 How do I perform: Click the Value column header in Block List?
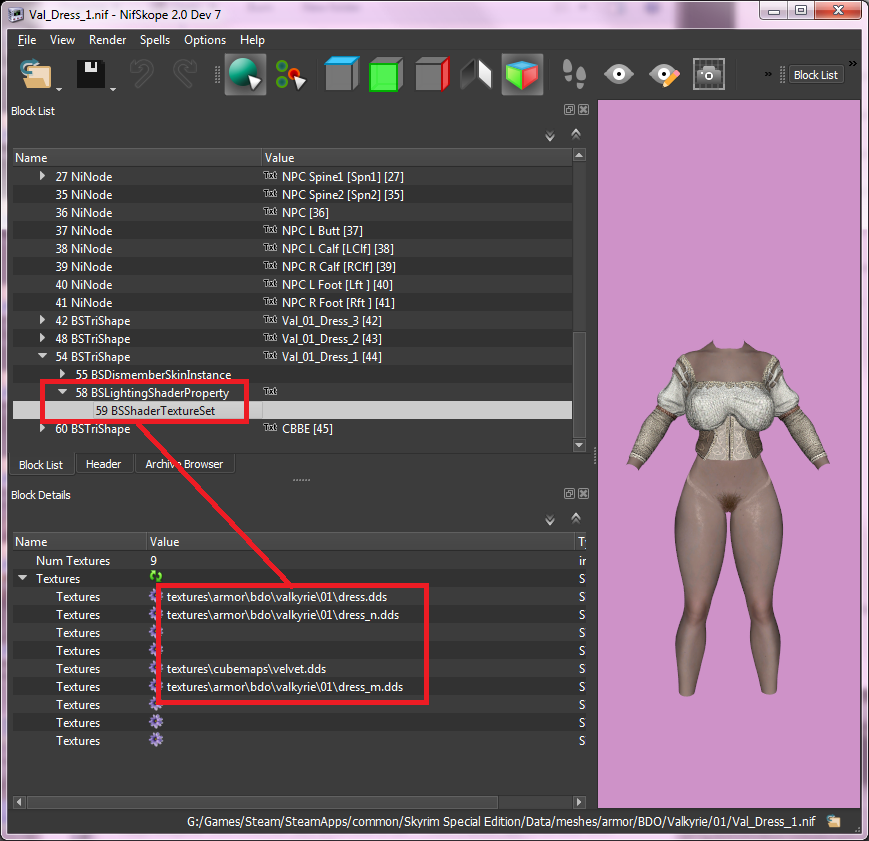tap(417, 157)
